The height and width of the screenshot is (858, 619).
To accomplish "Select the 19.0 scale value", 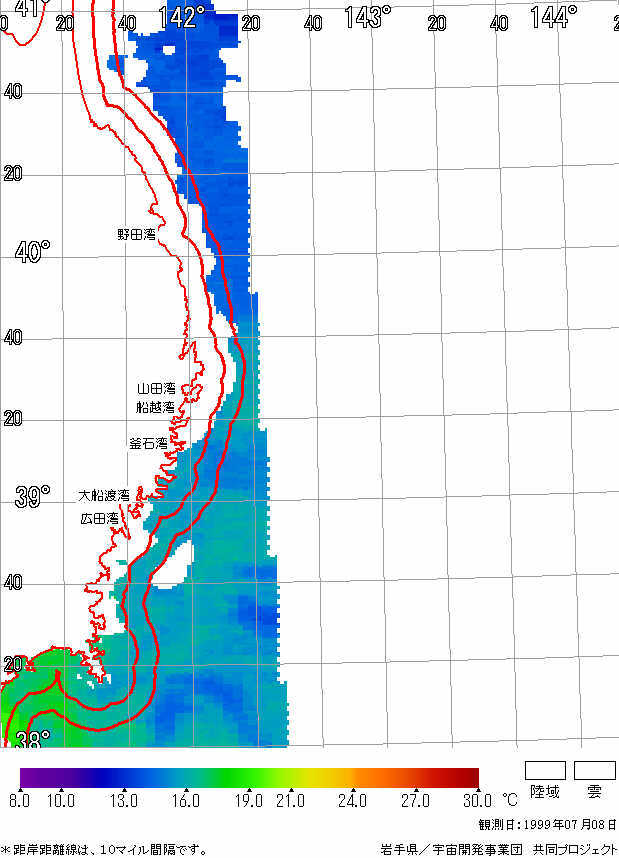I will pyautogui.click(x=248, y=801).
